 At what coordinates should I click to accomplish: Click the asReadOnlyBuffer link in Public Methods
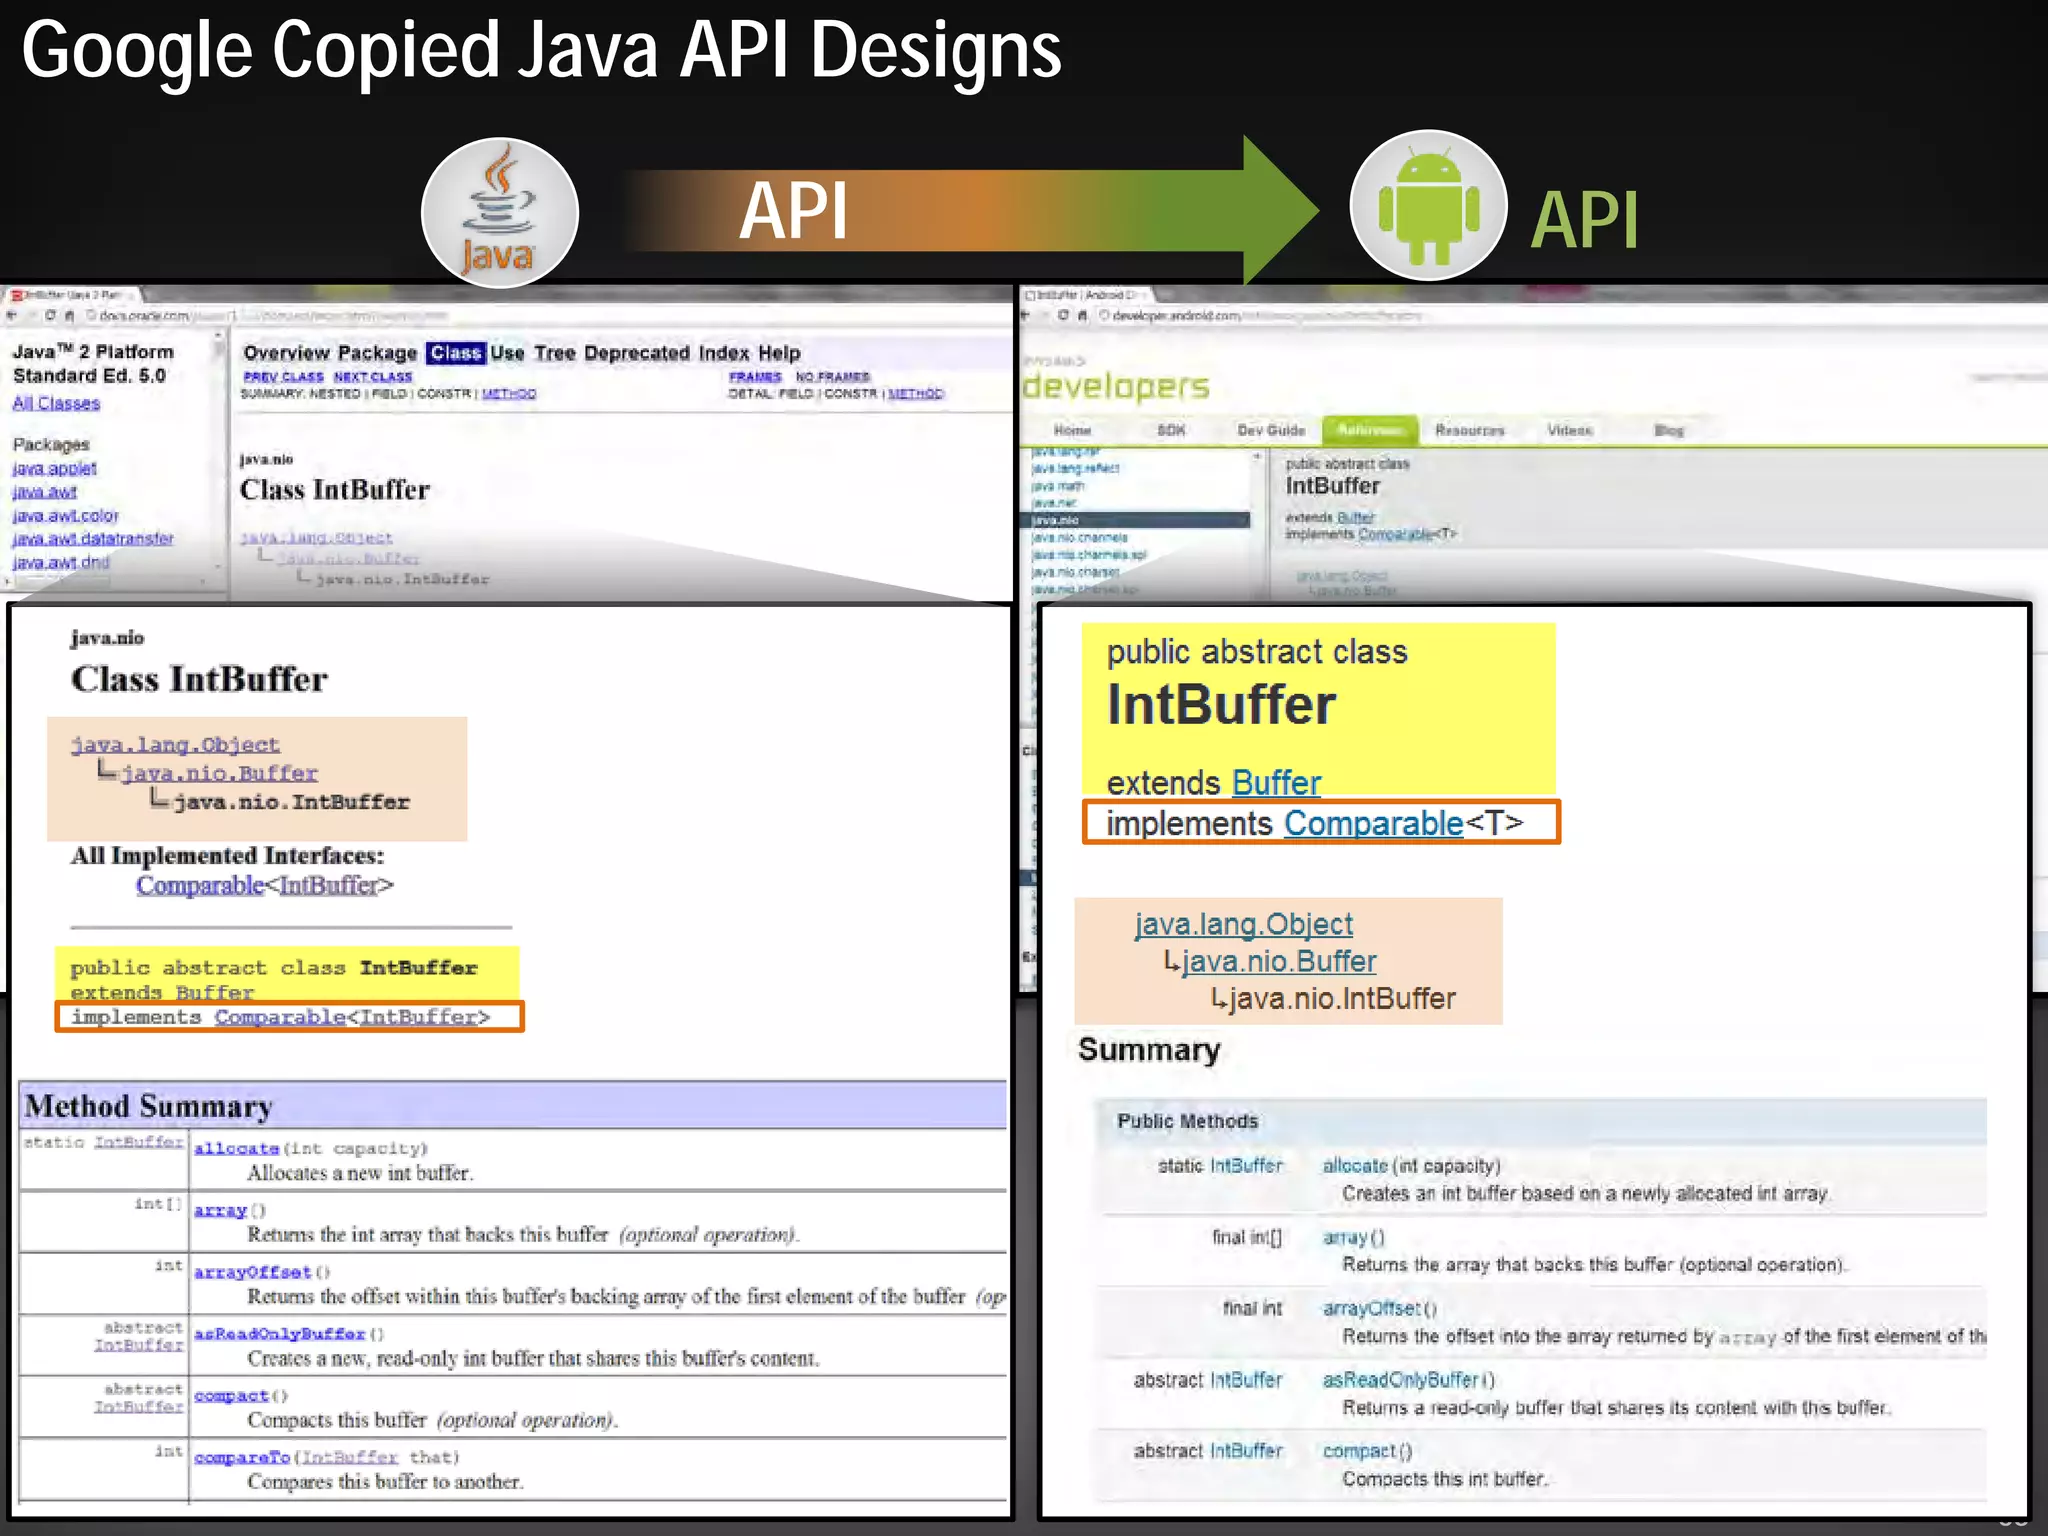(x=1399, y=1380)
